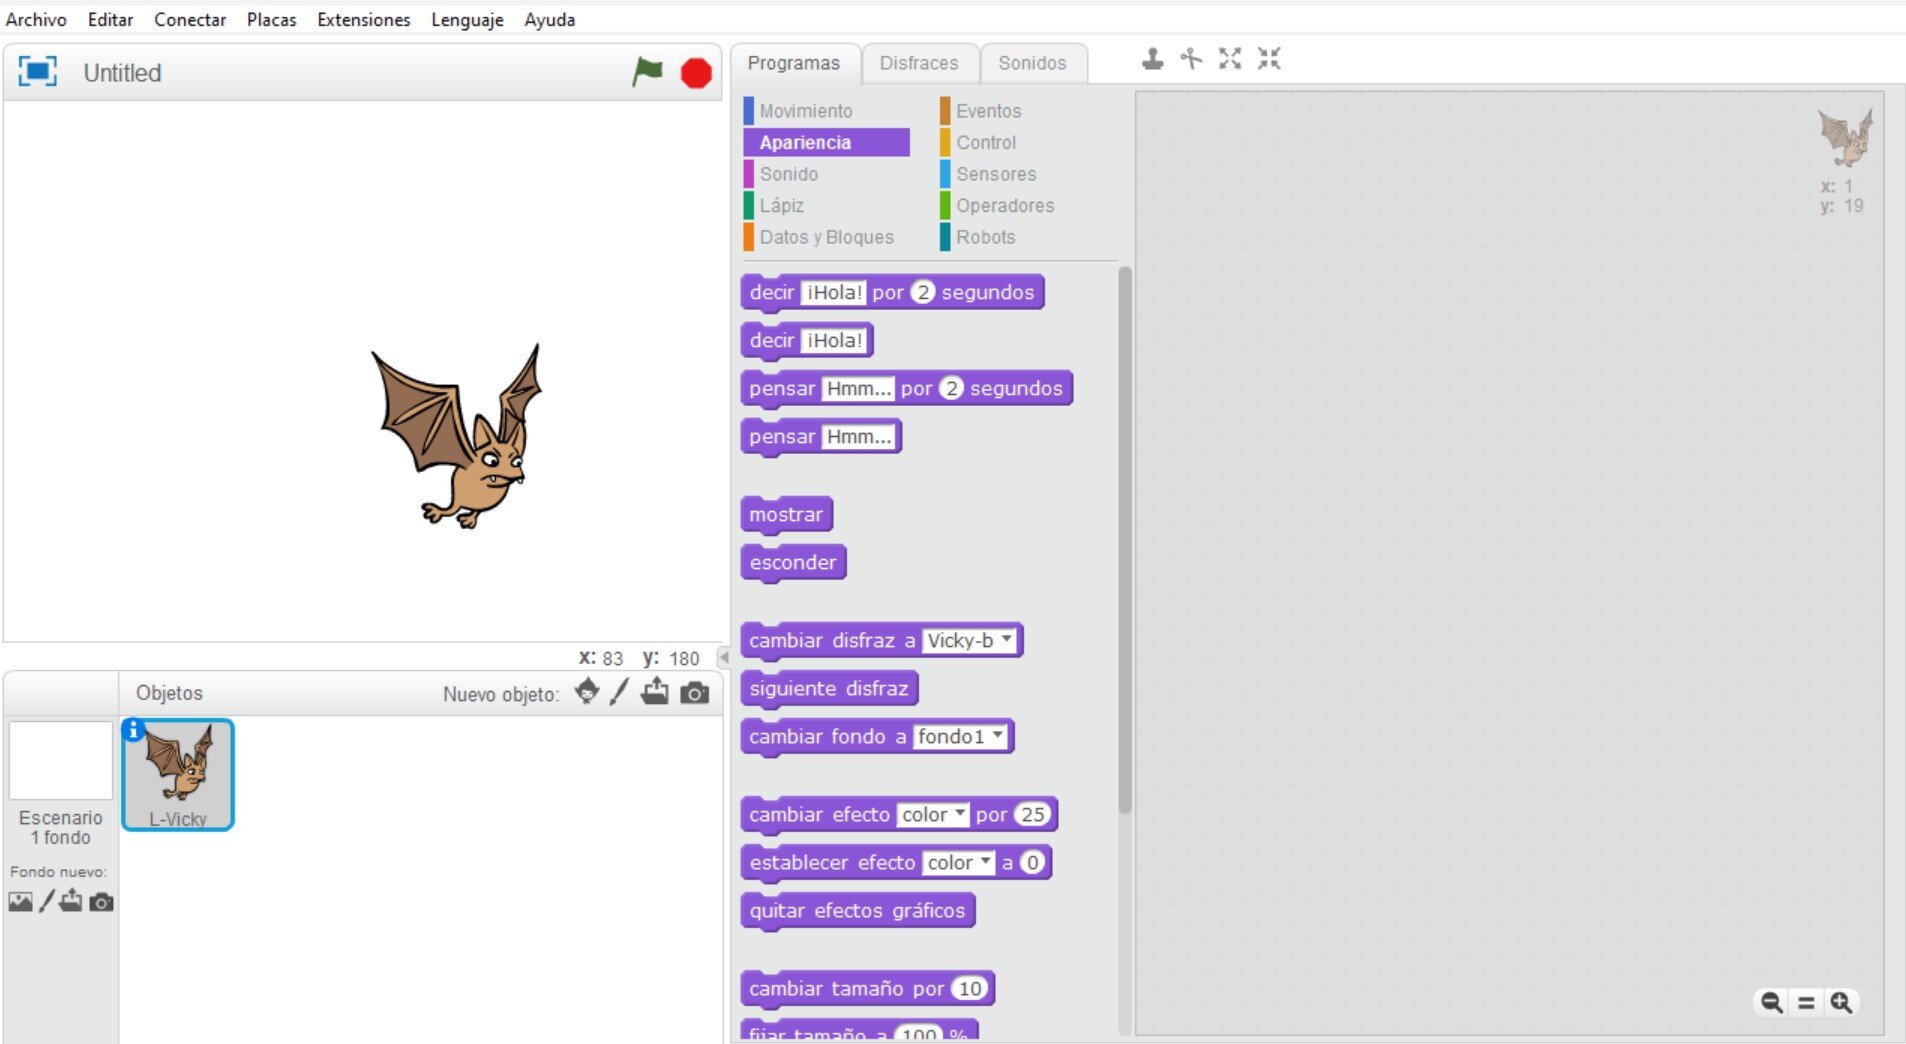Toggle full screen stage mode icon
1906x1044 pixels.
[x=38, y=72]
